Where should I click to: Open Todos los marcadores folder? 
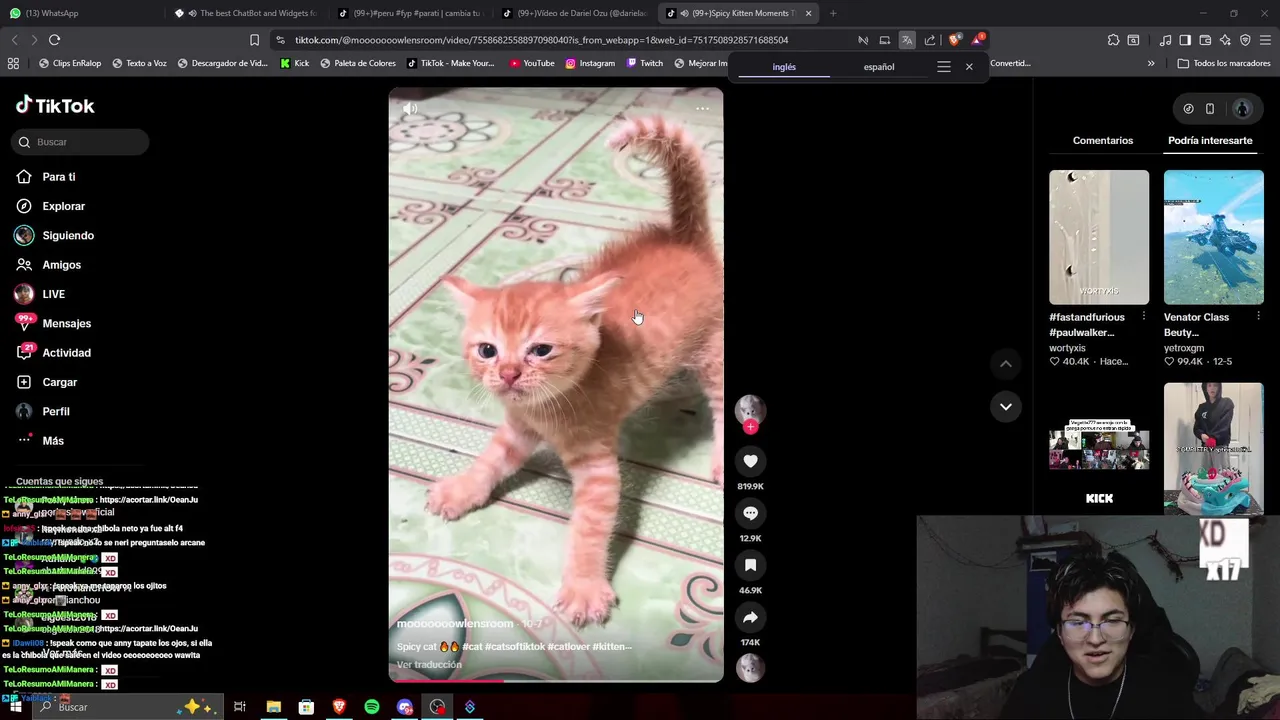[1224, 63]
